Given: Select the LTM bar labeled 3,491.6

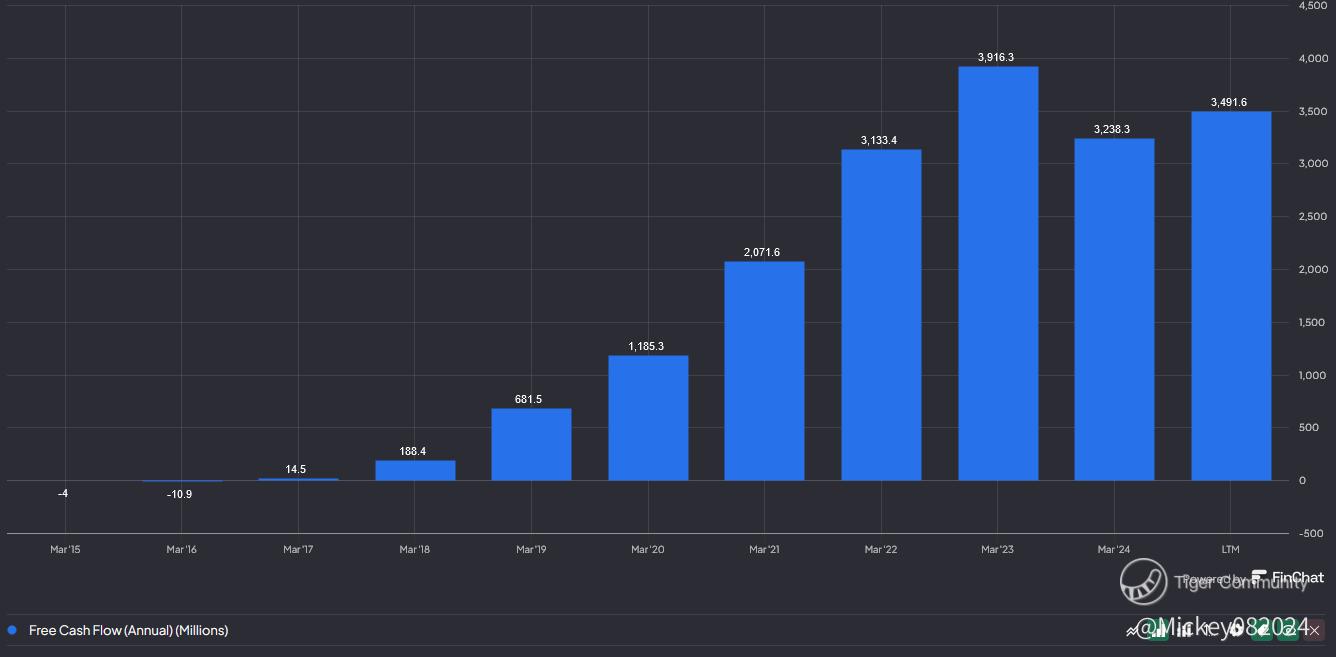Looking at the screenshot, I should click(x=1231, y=296).
